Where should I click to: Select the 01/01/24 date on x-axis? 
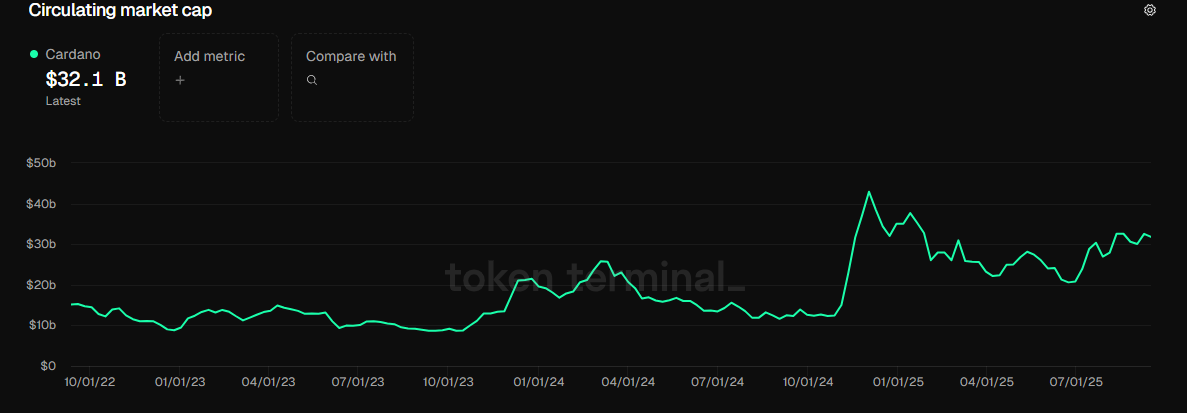coord(541,382)
